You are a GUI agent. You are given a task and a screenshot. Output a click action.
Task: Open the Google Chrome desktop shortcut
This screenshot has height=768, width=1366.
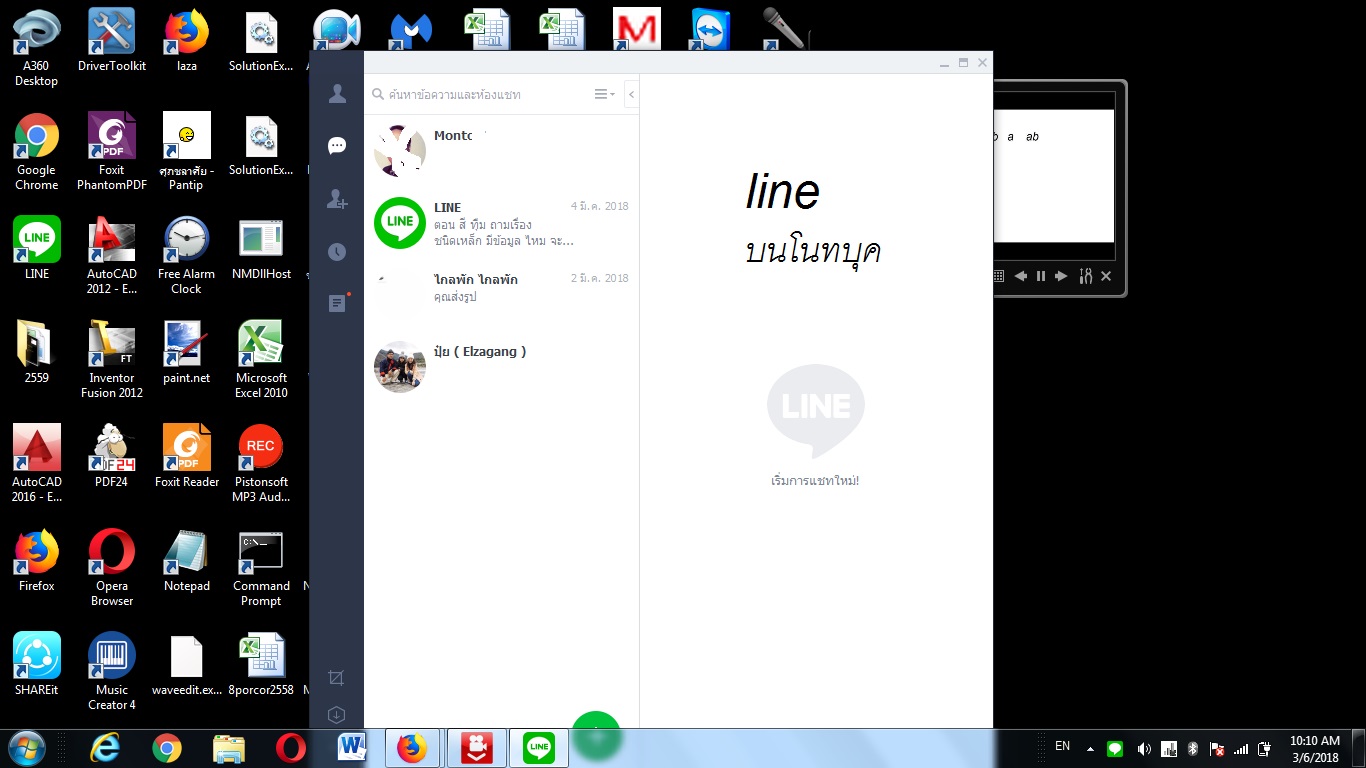37,152
